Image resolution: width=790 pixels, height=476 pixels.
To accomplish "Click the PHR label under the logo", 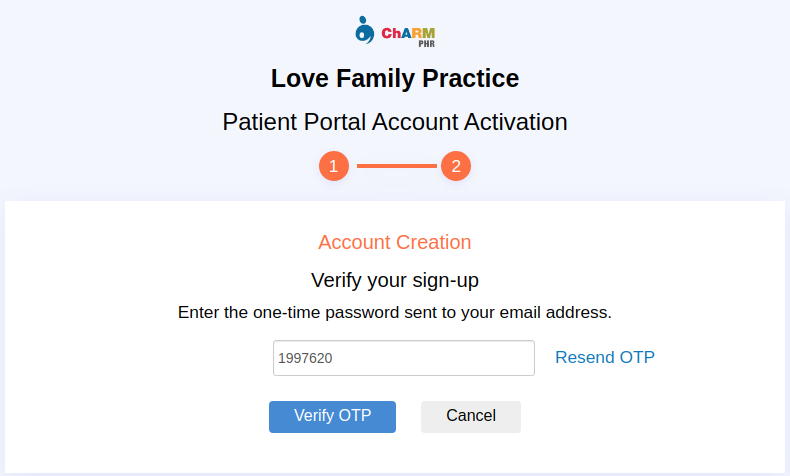I will (426, 44).
